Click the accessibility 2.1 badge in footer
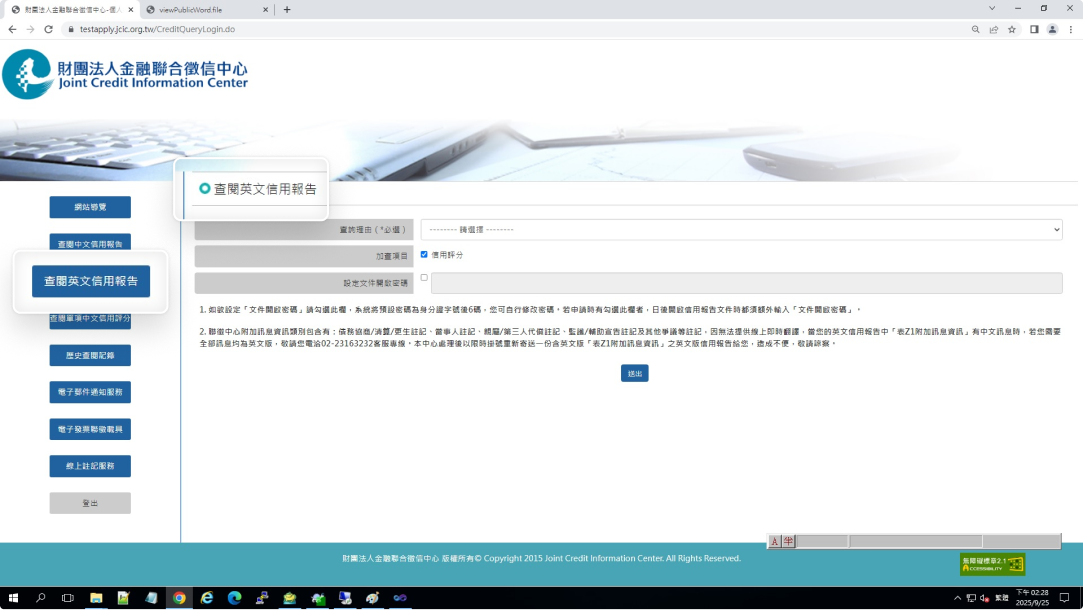 pos(992,564)
